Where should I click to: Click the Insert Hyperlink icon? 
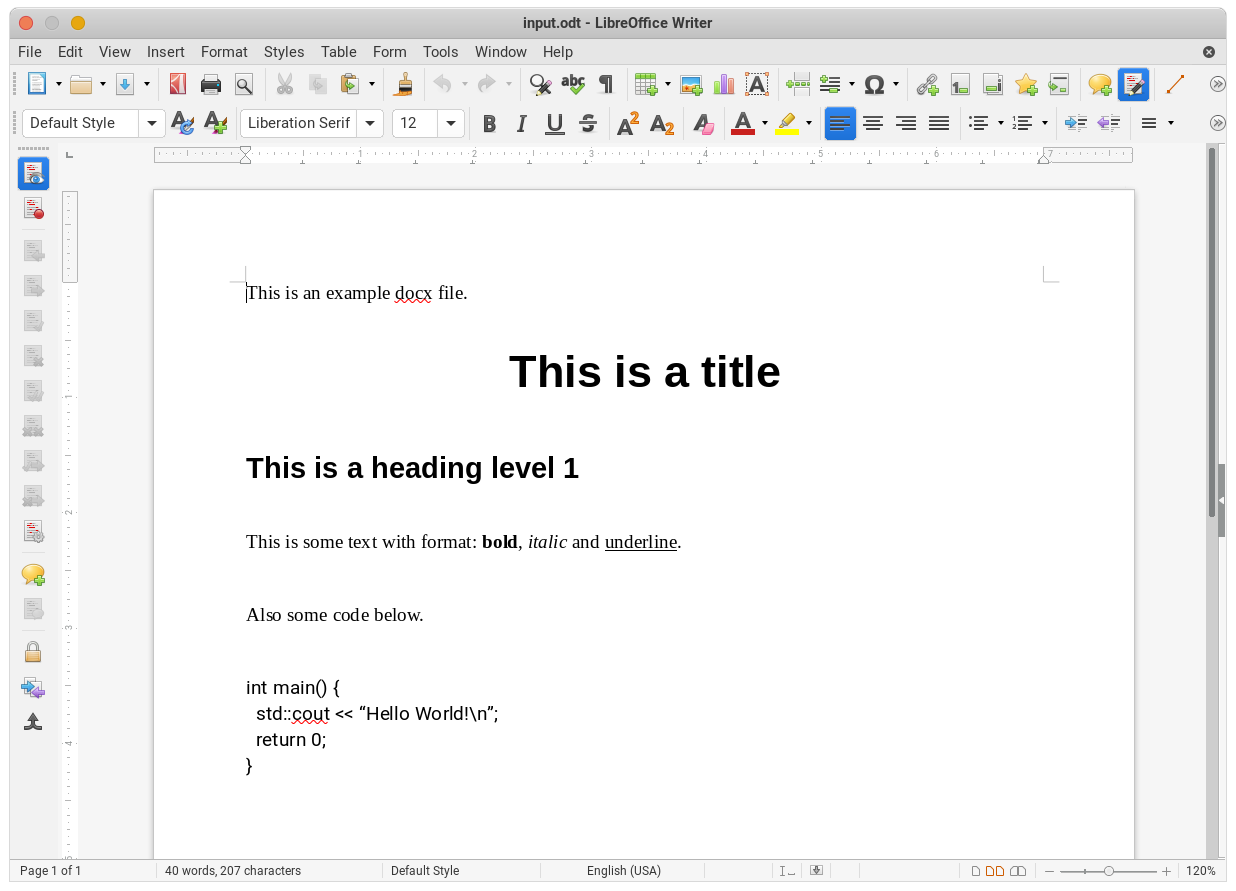pyautogui.click(x=928, y=84)
